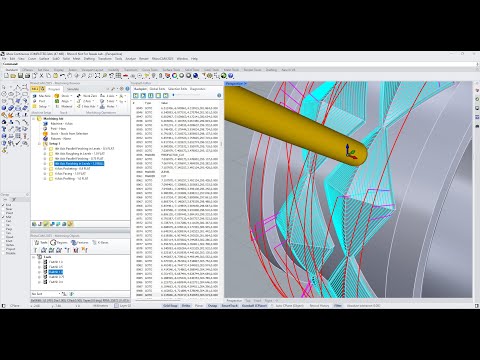
Task: Click the colour wheel icon in toolbar
Action: [175, 76]
